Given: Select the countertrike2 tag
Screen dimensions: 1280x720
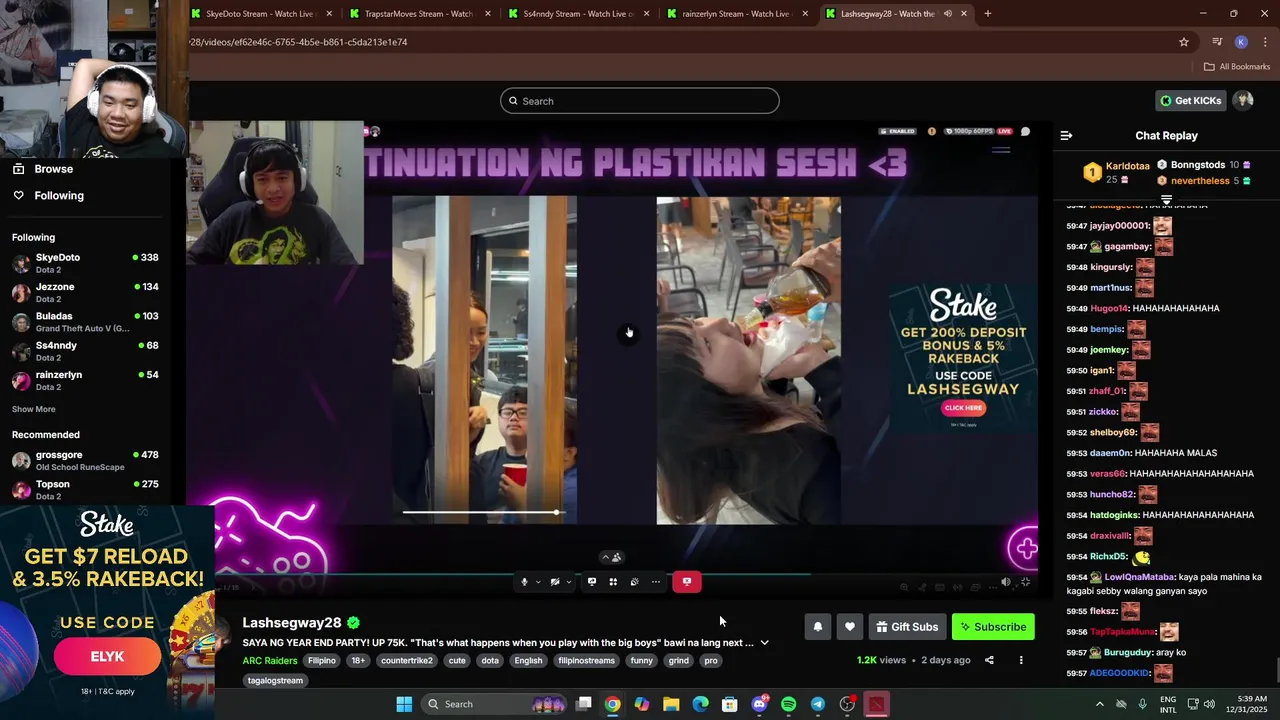Looking at the screenshot, I should (x=406, y=661).
